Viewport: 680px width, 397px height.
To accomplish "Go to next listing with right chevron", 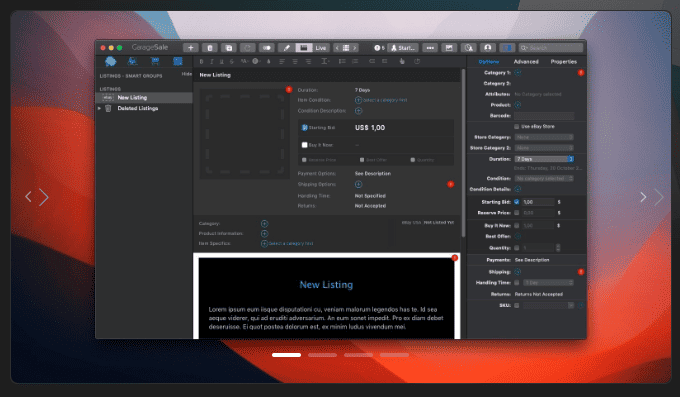I will 355,48.
